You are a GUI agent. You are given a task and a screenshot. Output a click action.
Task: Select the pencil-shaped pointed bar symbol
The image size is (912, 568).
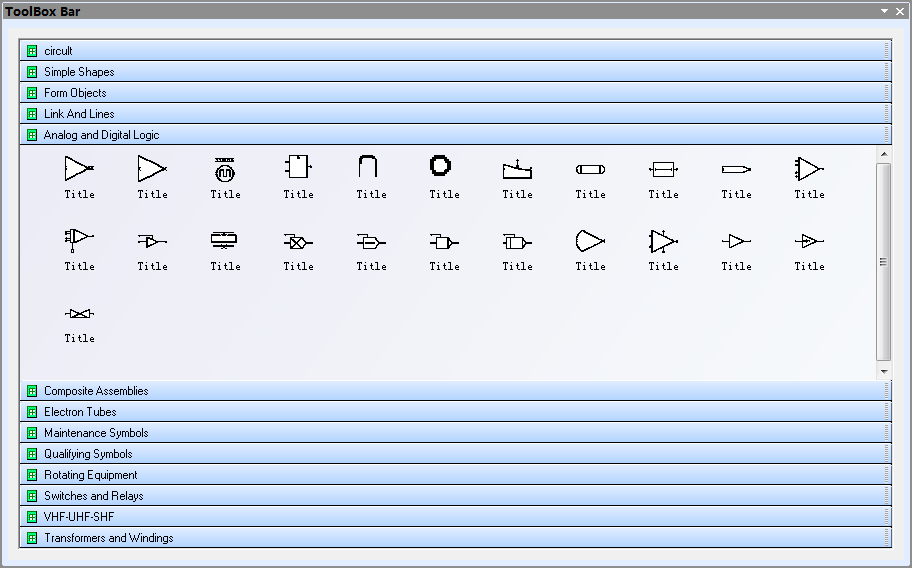pyautogui.click(x=736, y=169)
